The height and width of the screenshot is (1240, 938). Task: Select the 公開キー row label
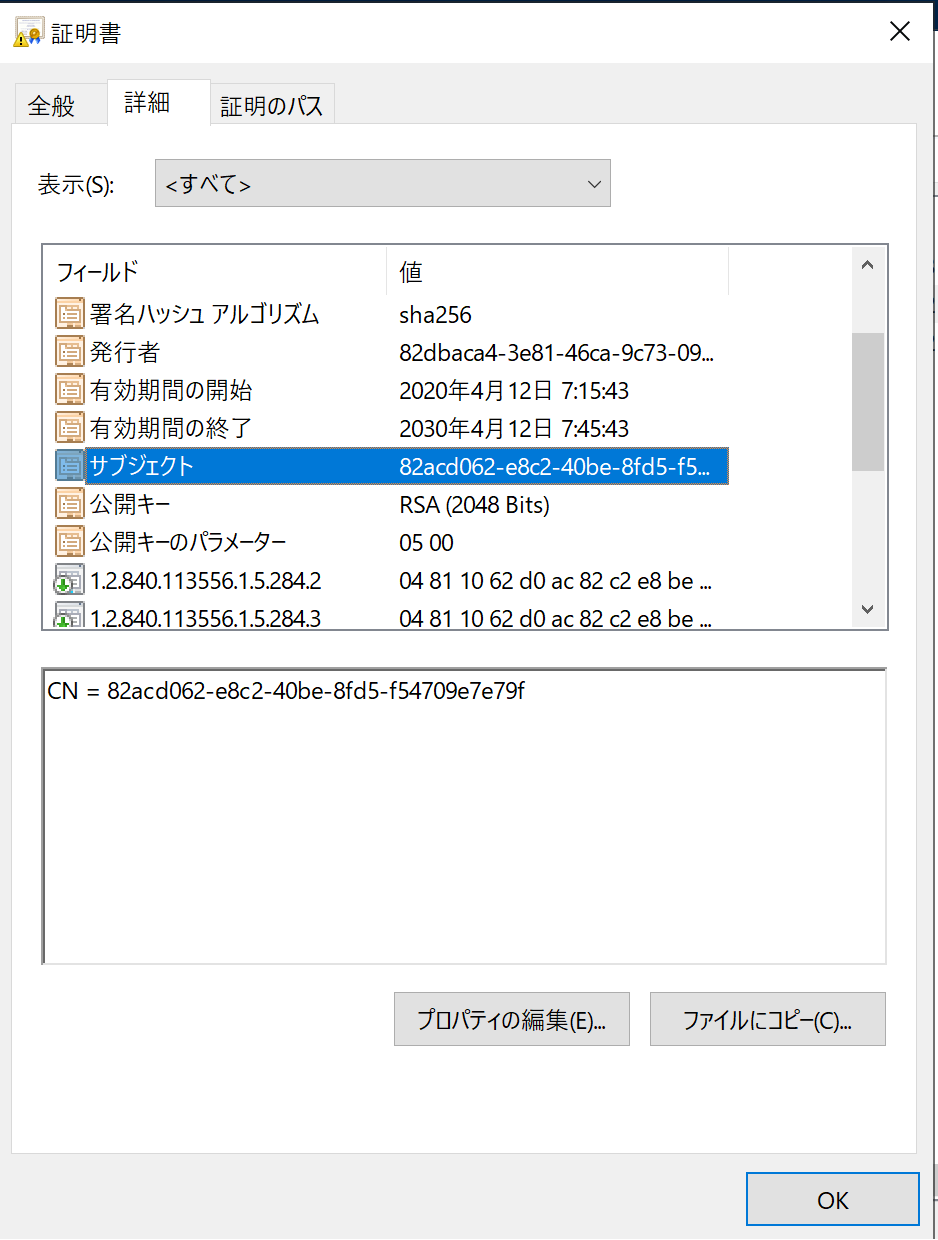point(129,504)
